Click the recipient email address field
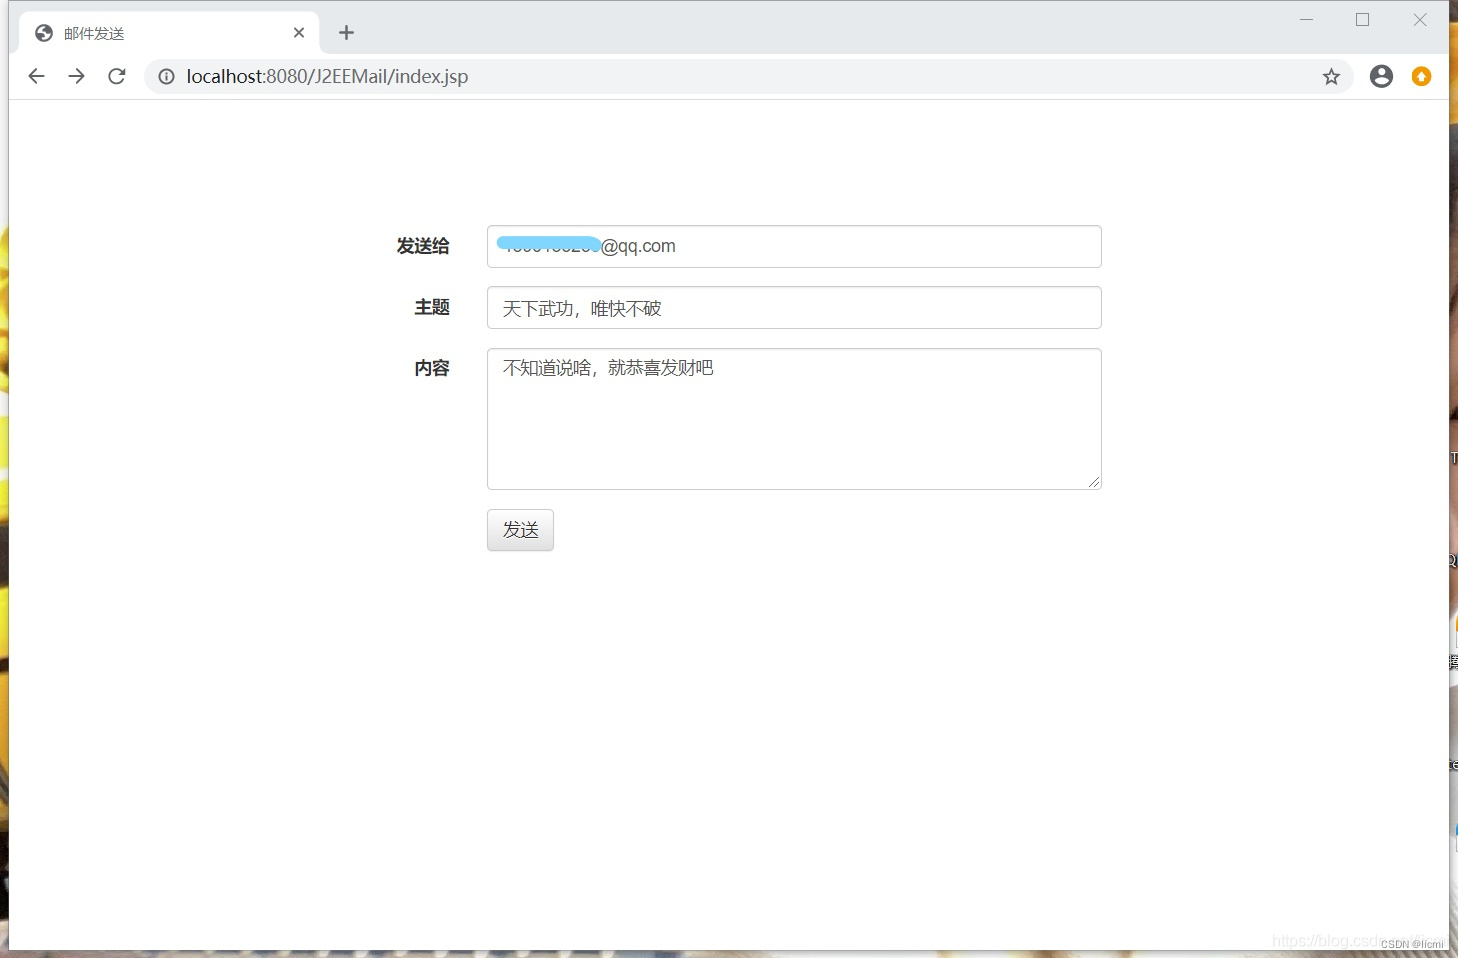1458x958 pixels. point(793,246)
